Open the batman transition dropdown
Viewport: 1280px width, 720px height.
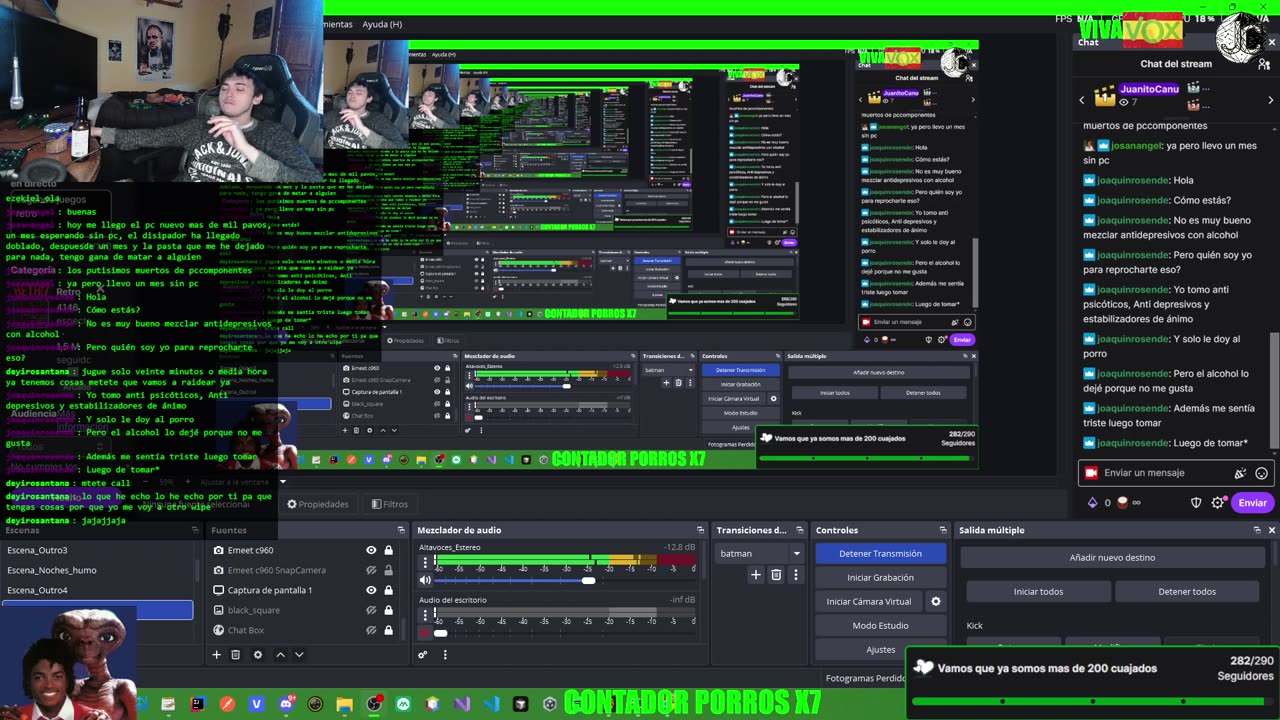coord(759,553)
